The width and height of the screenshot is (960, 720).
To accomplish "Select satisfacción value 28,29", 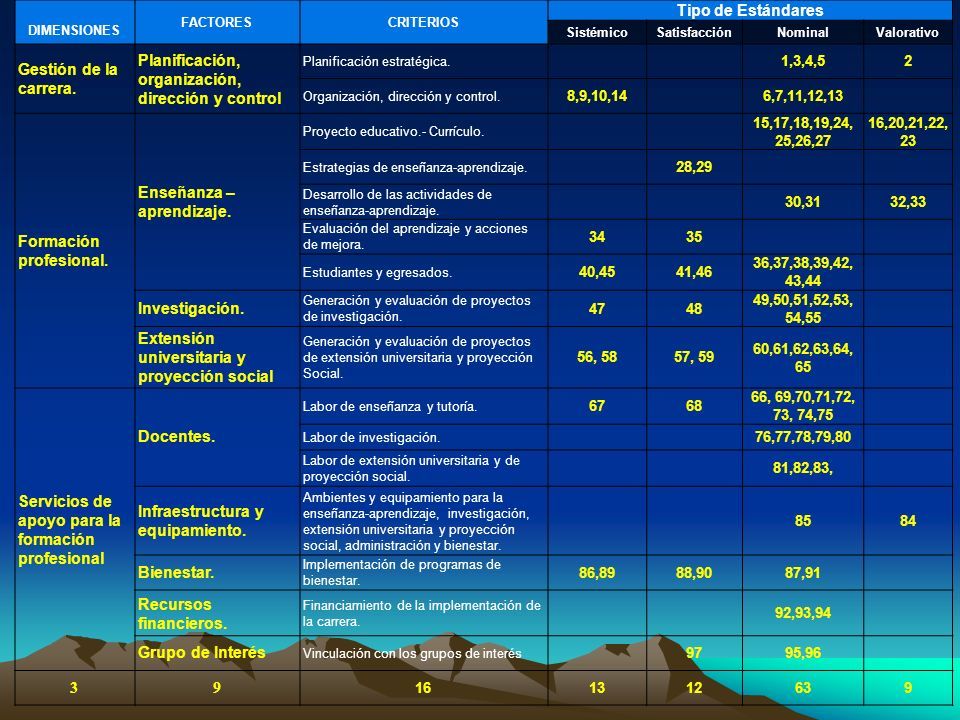I will 694,167.
